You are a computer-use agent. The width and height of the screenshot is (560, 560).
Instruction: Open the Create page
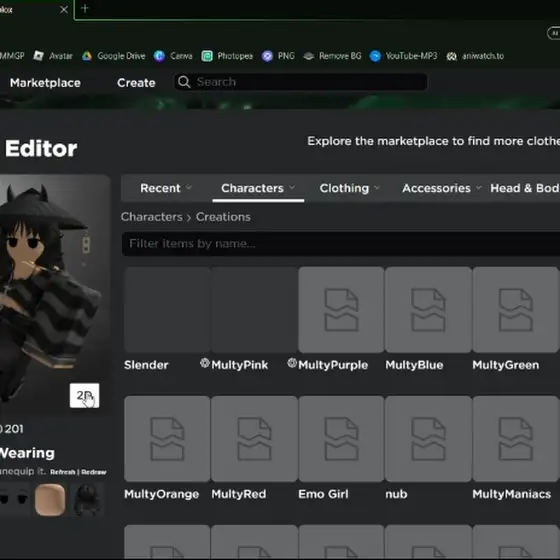coord(136,83)
